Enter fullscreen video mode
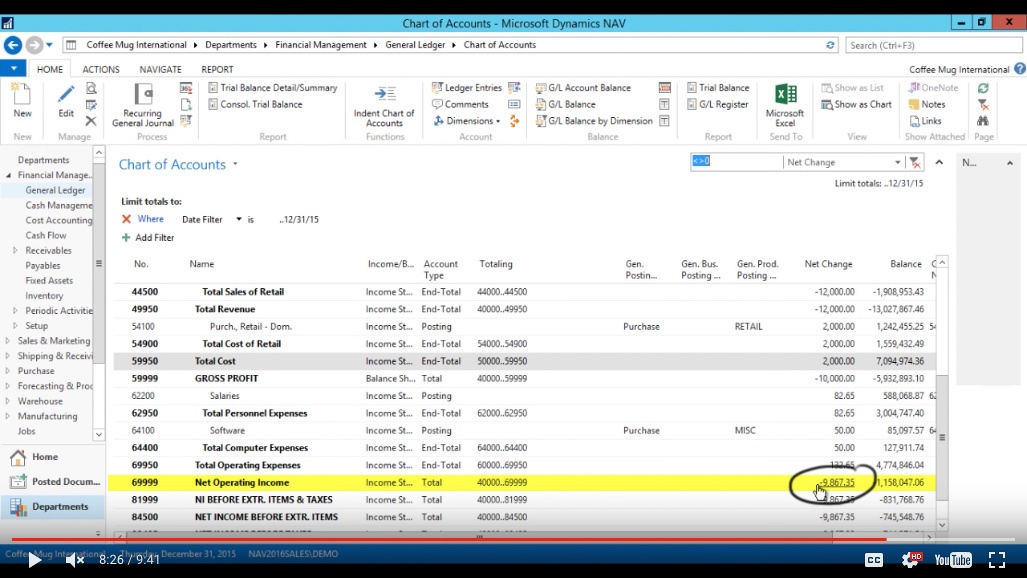 click(x=997, y=560)
